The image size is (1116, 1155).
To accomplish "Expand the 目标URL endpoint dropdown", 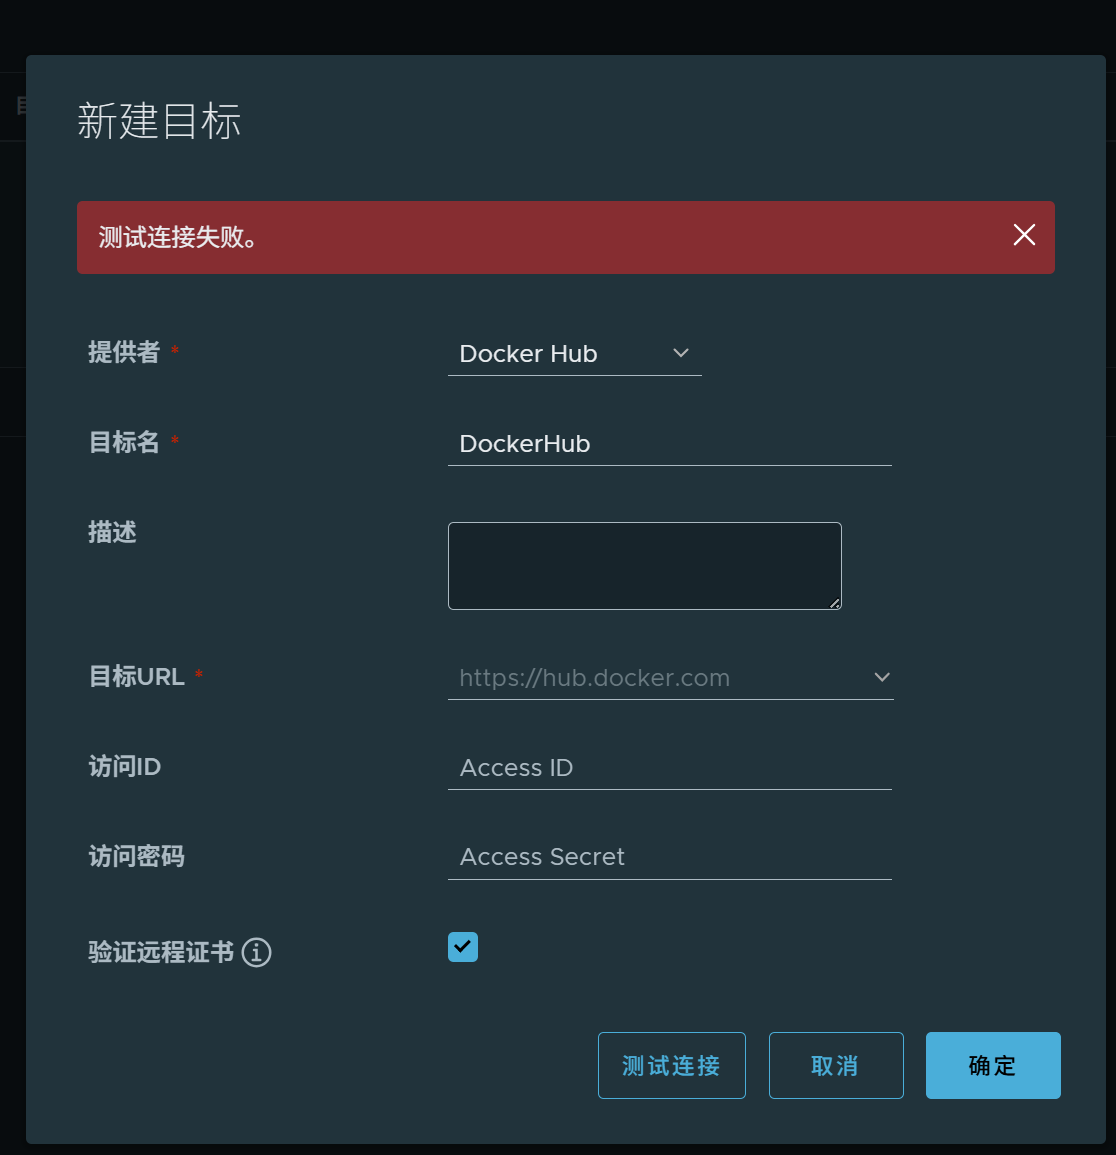I will click(x=881, y=677).
